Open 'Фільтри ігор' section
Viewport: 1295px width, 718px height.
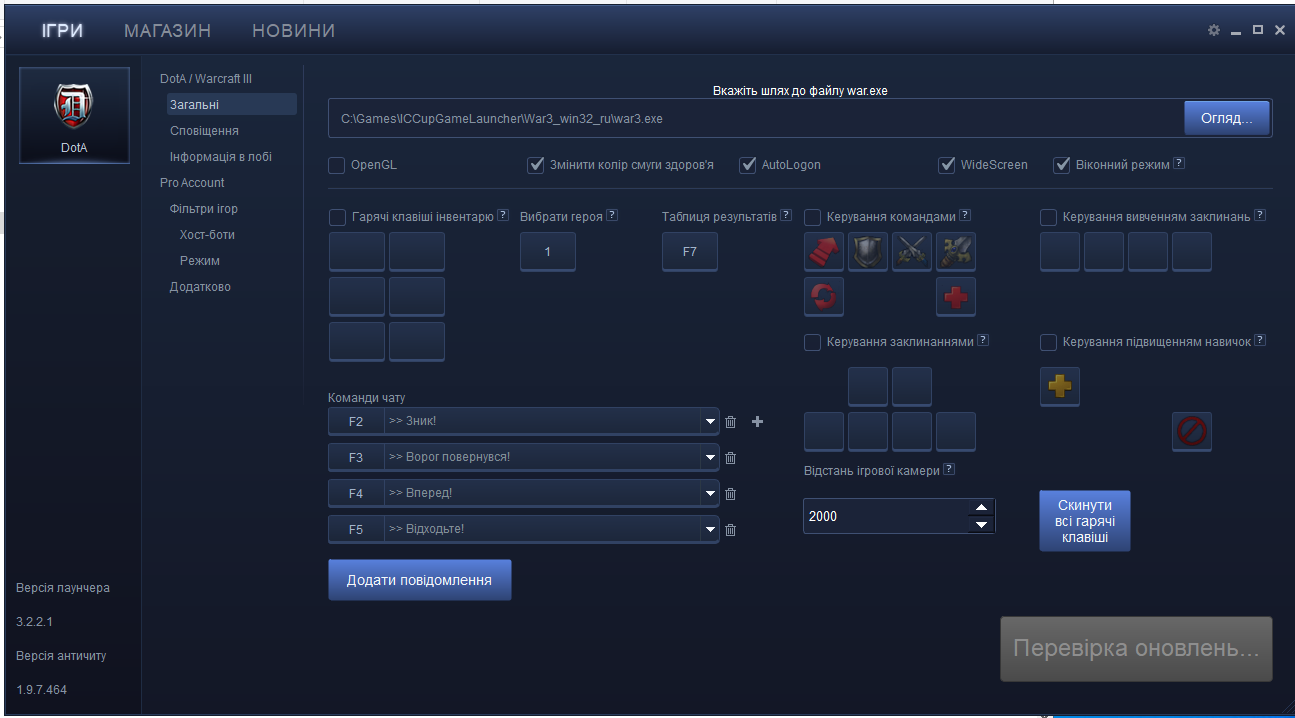(x=204, y=209)
